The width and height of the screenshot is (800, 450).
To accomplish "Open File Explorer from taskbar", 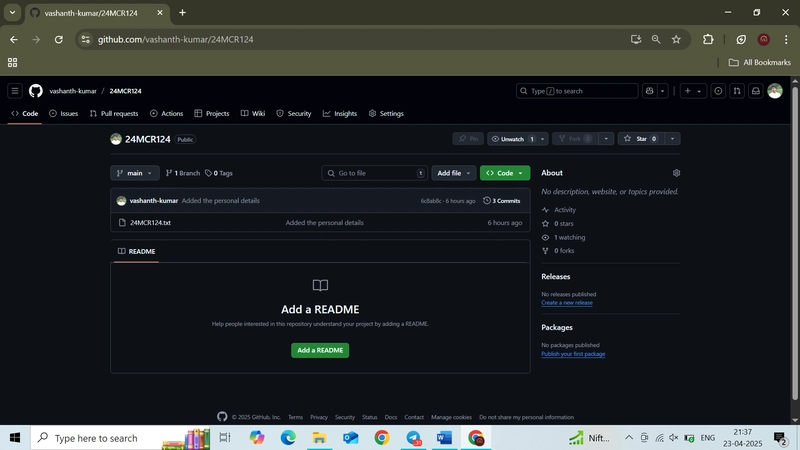I will 319,438.
